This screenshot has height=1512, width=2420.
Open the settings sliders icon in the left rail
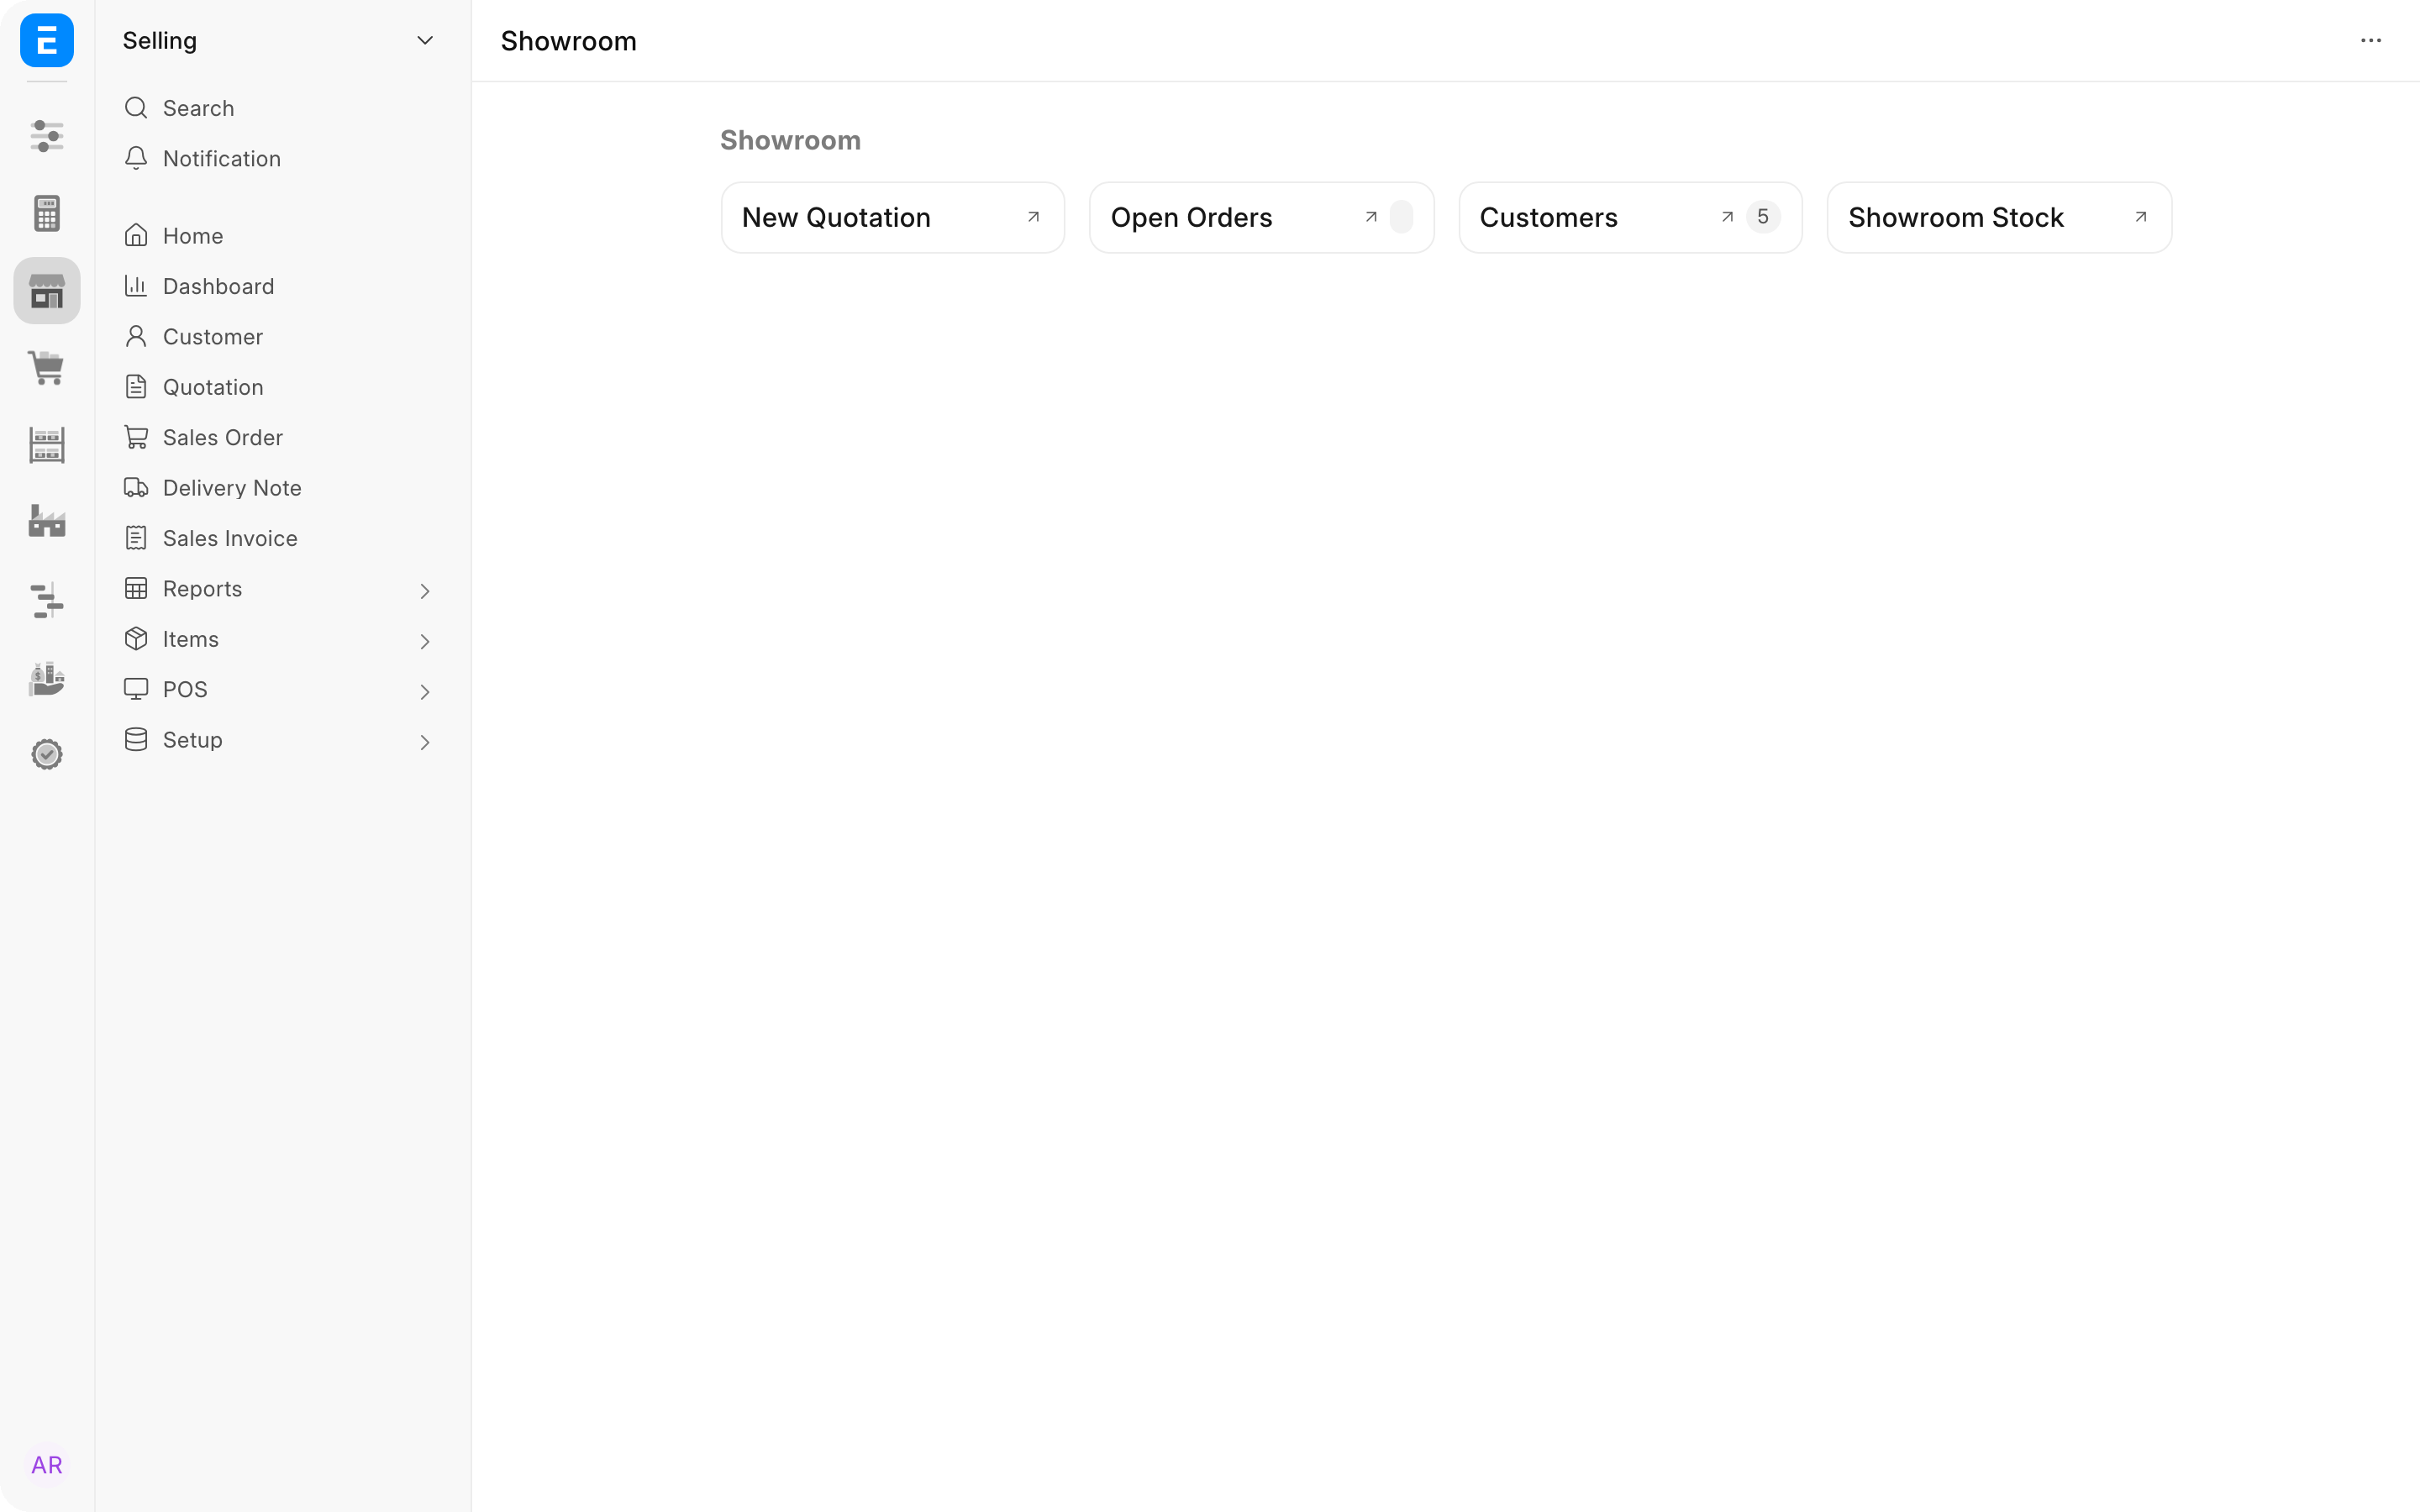click(47, 135)
